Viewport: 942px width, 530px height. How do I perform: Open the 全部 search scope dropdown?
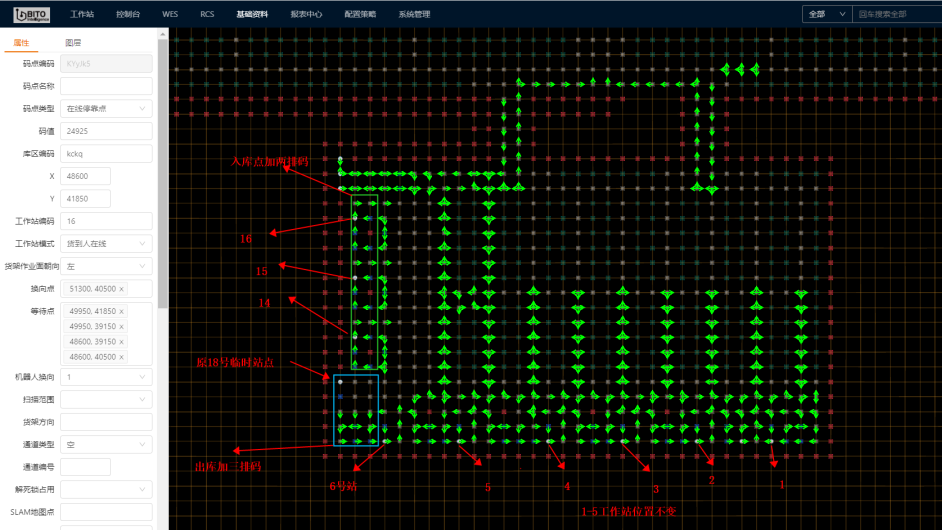[x=827, y=14]
